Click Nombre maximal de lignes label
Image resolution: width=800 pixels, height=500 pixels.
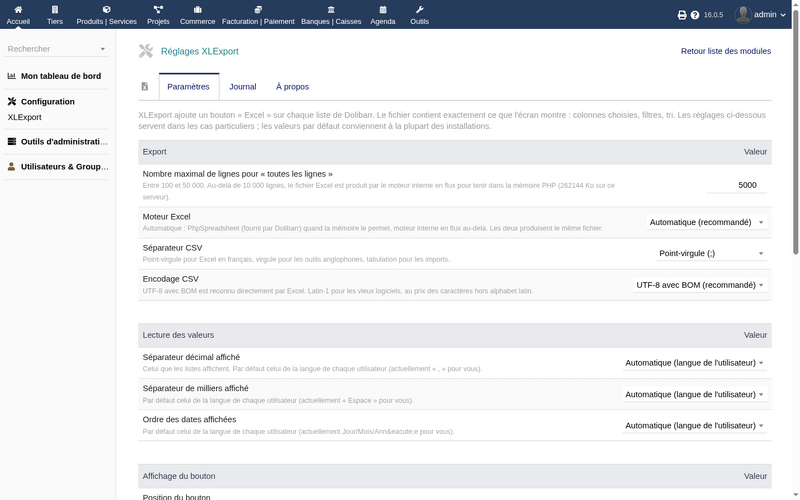237,174
